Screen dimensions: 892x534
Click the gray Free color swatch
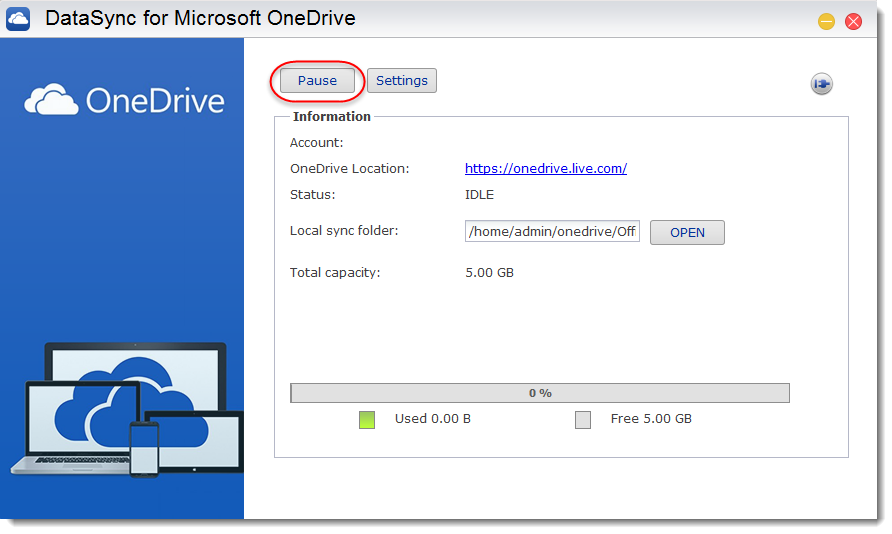pyautogui.click(x=583, y=420)
